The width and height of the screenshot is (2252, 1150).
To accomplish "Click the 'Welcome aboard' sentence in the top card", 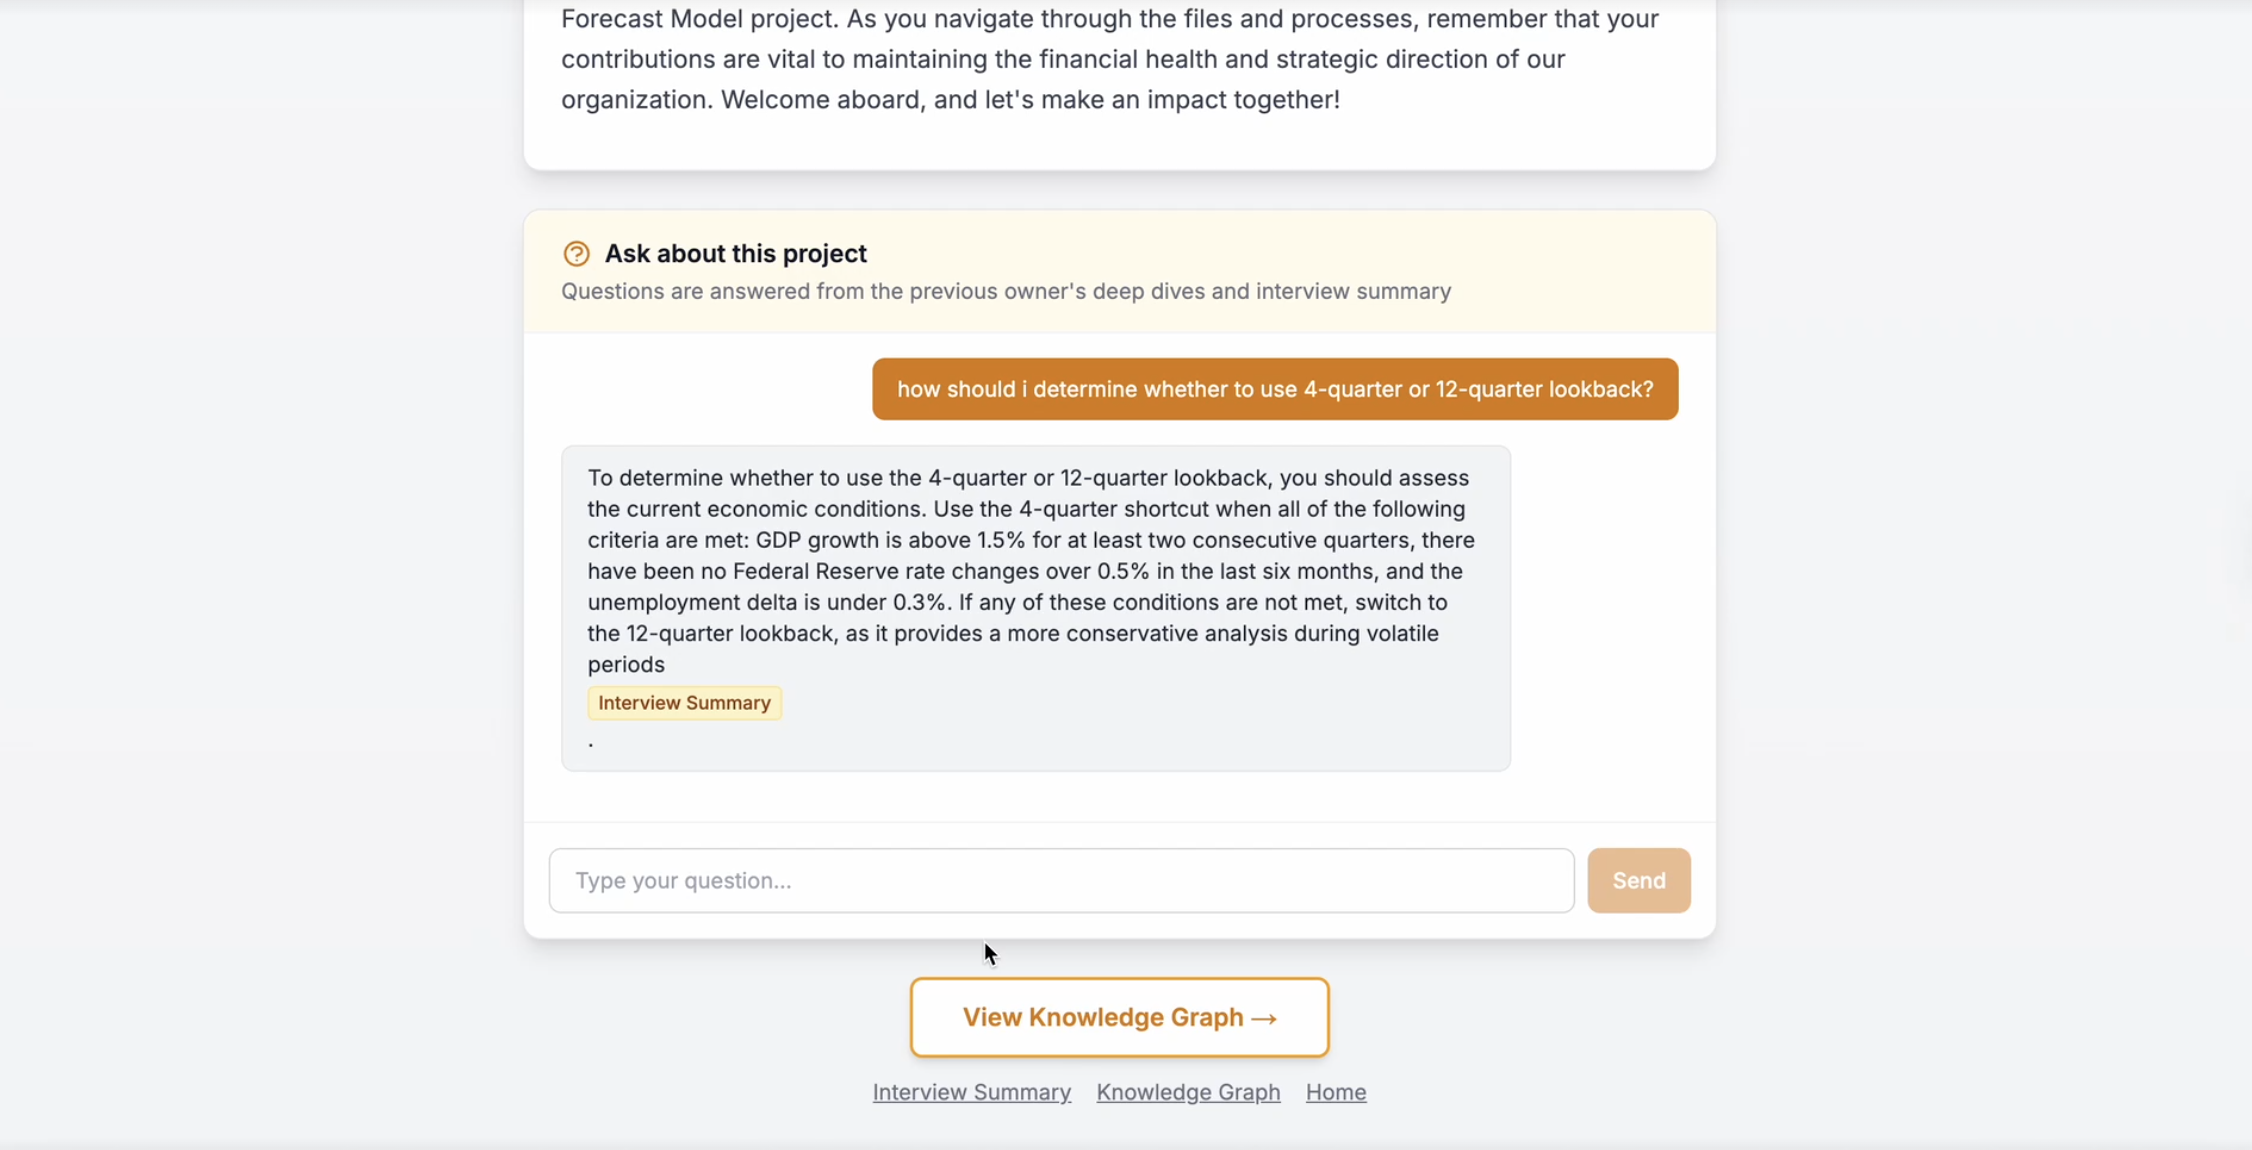I will (1030, 100).
